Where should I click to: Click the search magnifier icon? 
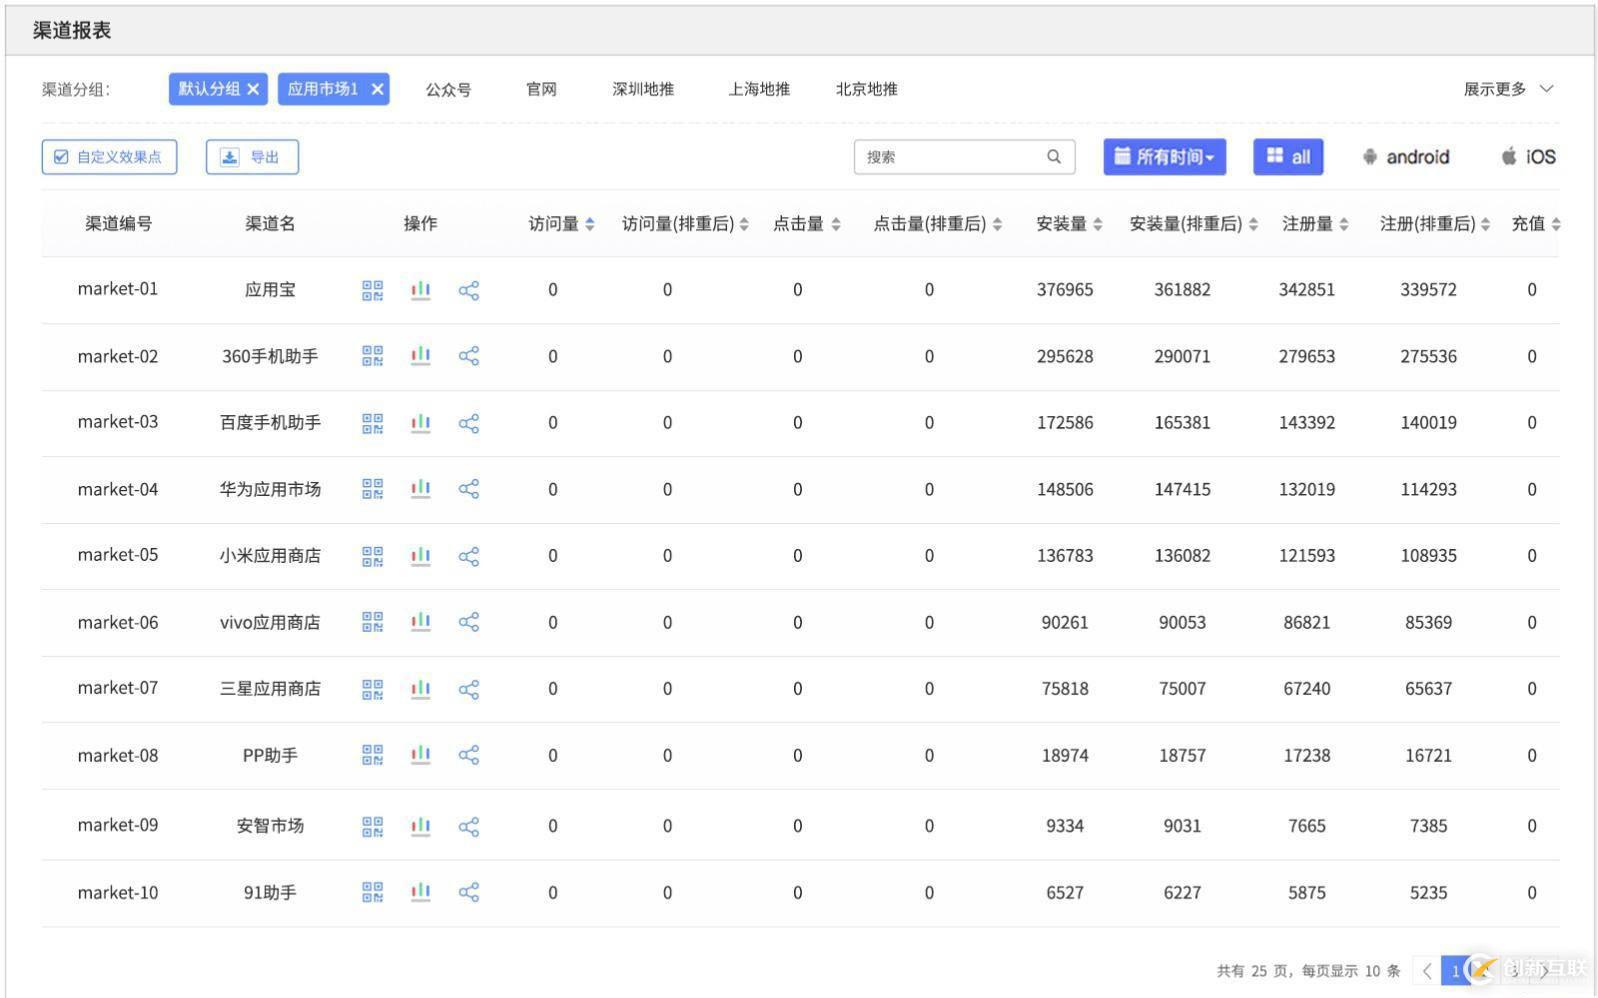click(1054, 157)
